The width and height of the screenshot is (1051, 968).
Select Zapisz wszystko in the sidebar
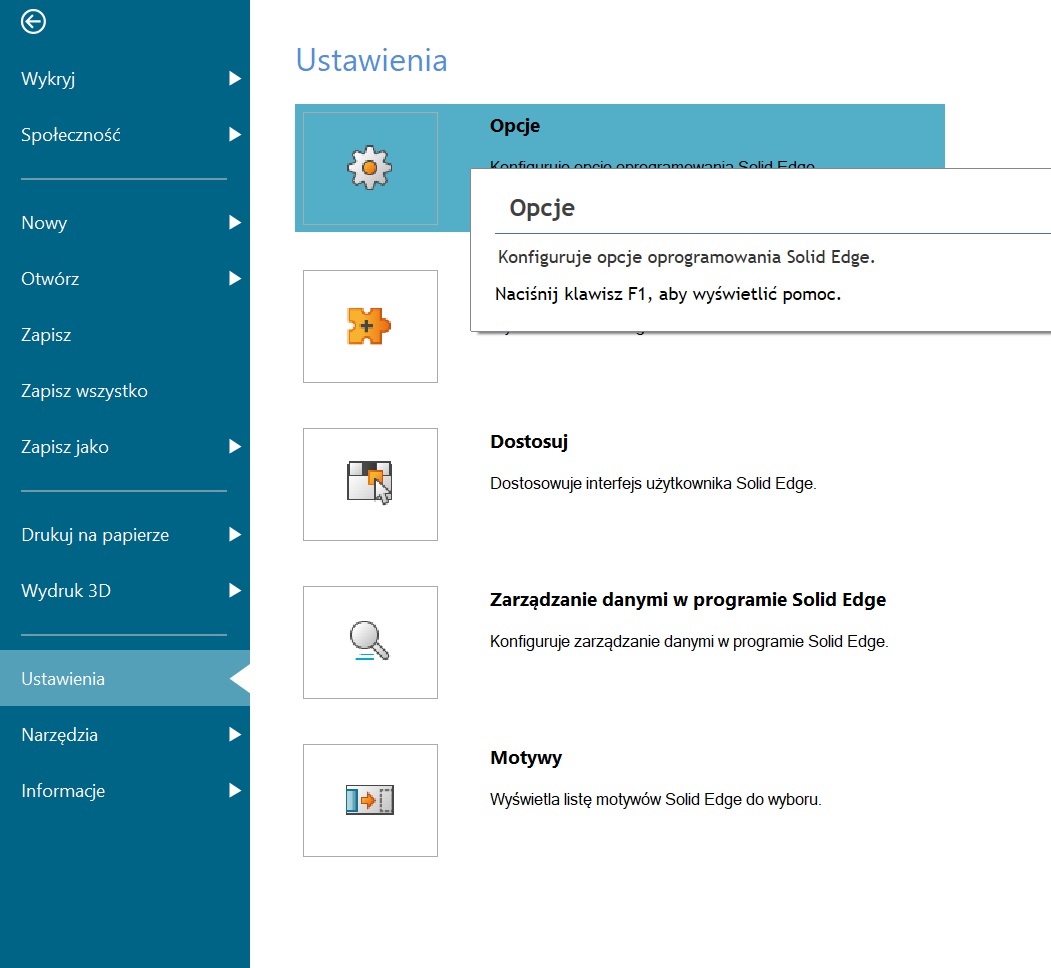pyautogui.click(x=84, y=391)
